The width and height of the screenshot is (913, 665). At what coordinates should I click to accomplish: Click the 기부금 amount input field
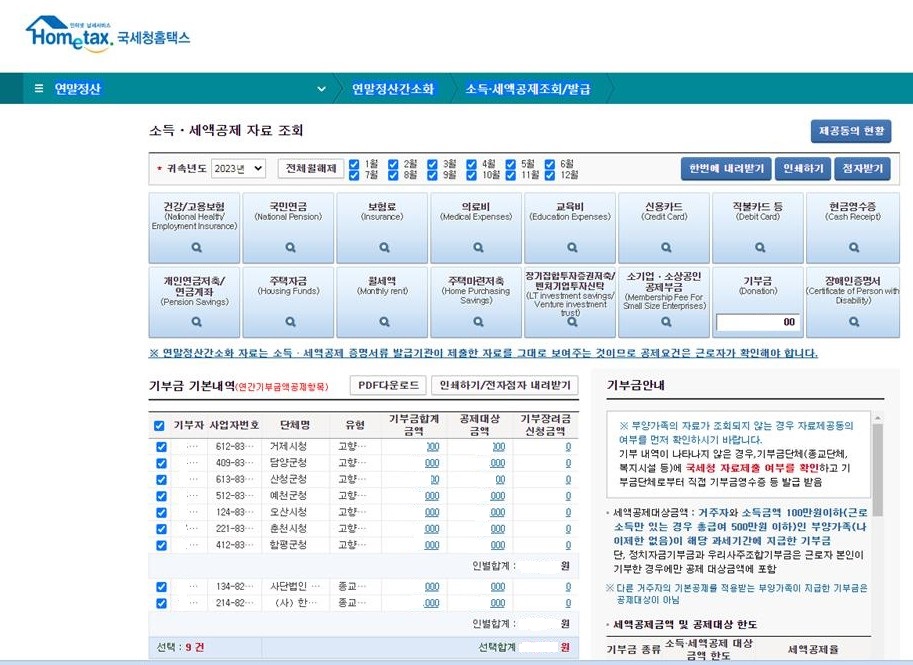pyautogui.click(x=757, y=322)
